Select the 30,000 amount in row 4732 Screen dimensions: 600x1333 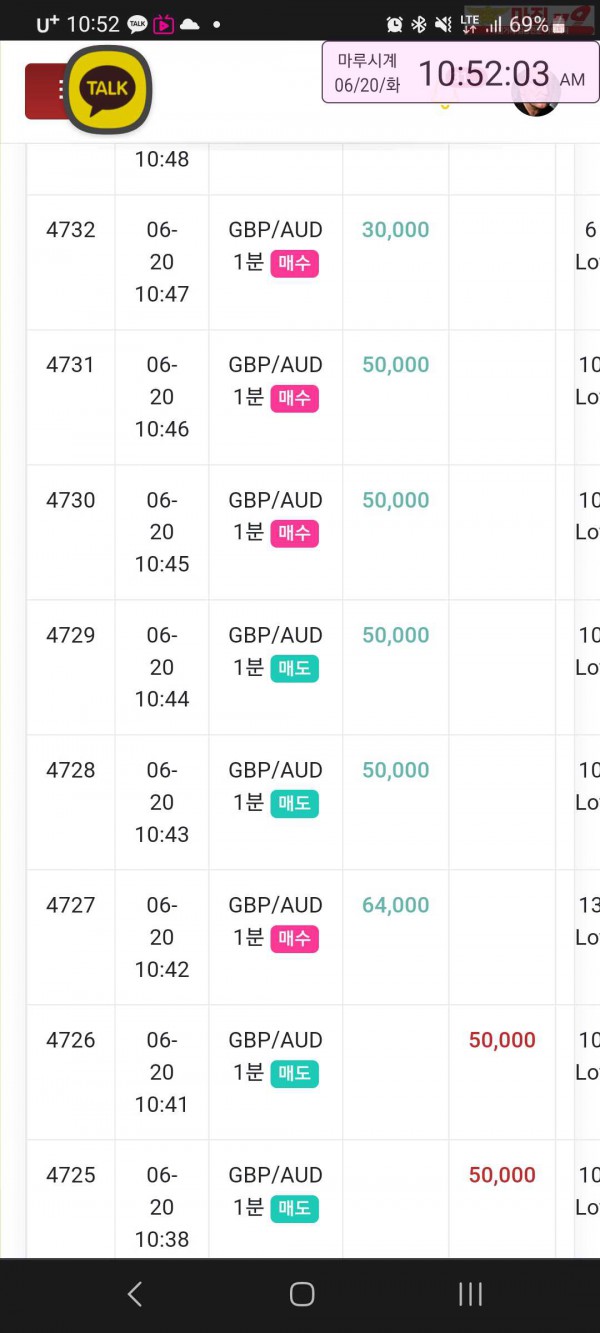(396, 230)
